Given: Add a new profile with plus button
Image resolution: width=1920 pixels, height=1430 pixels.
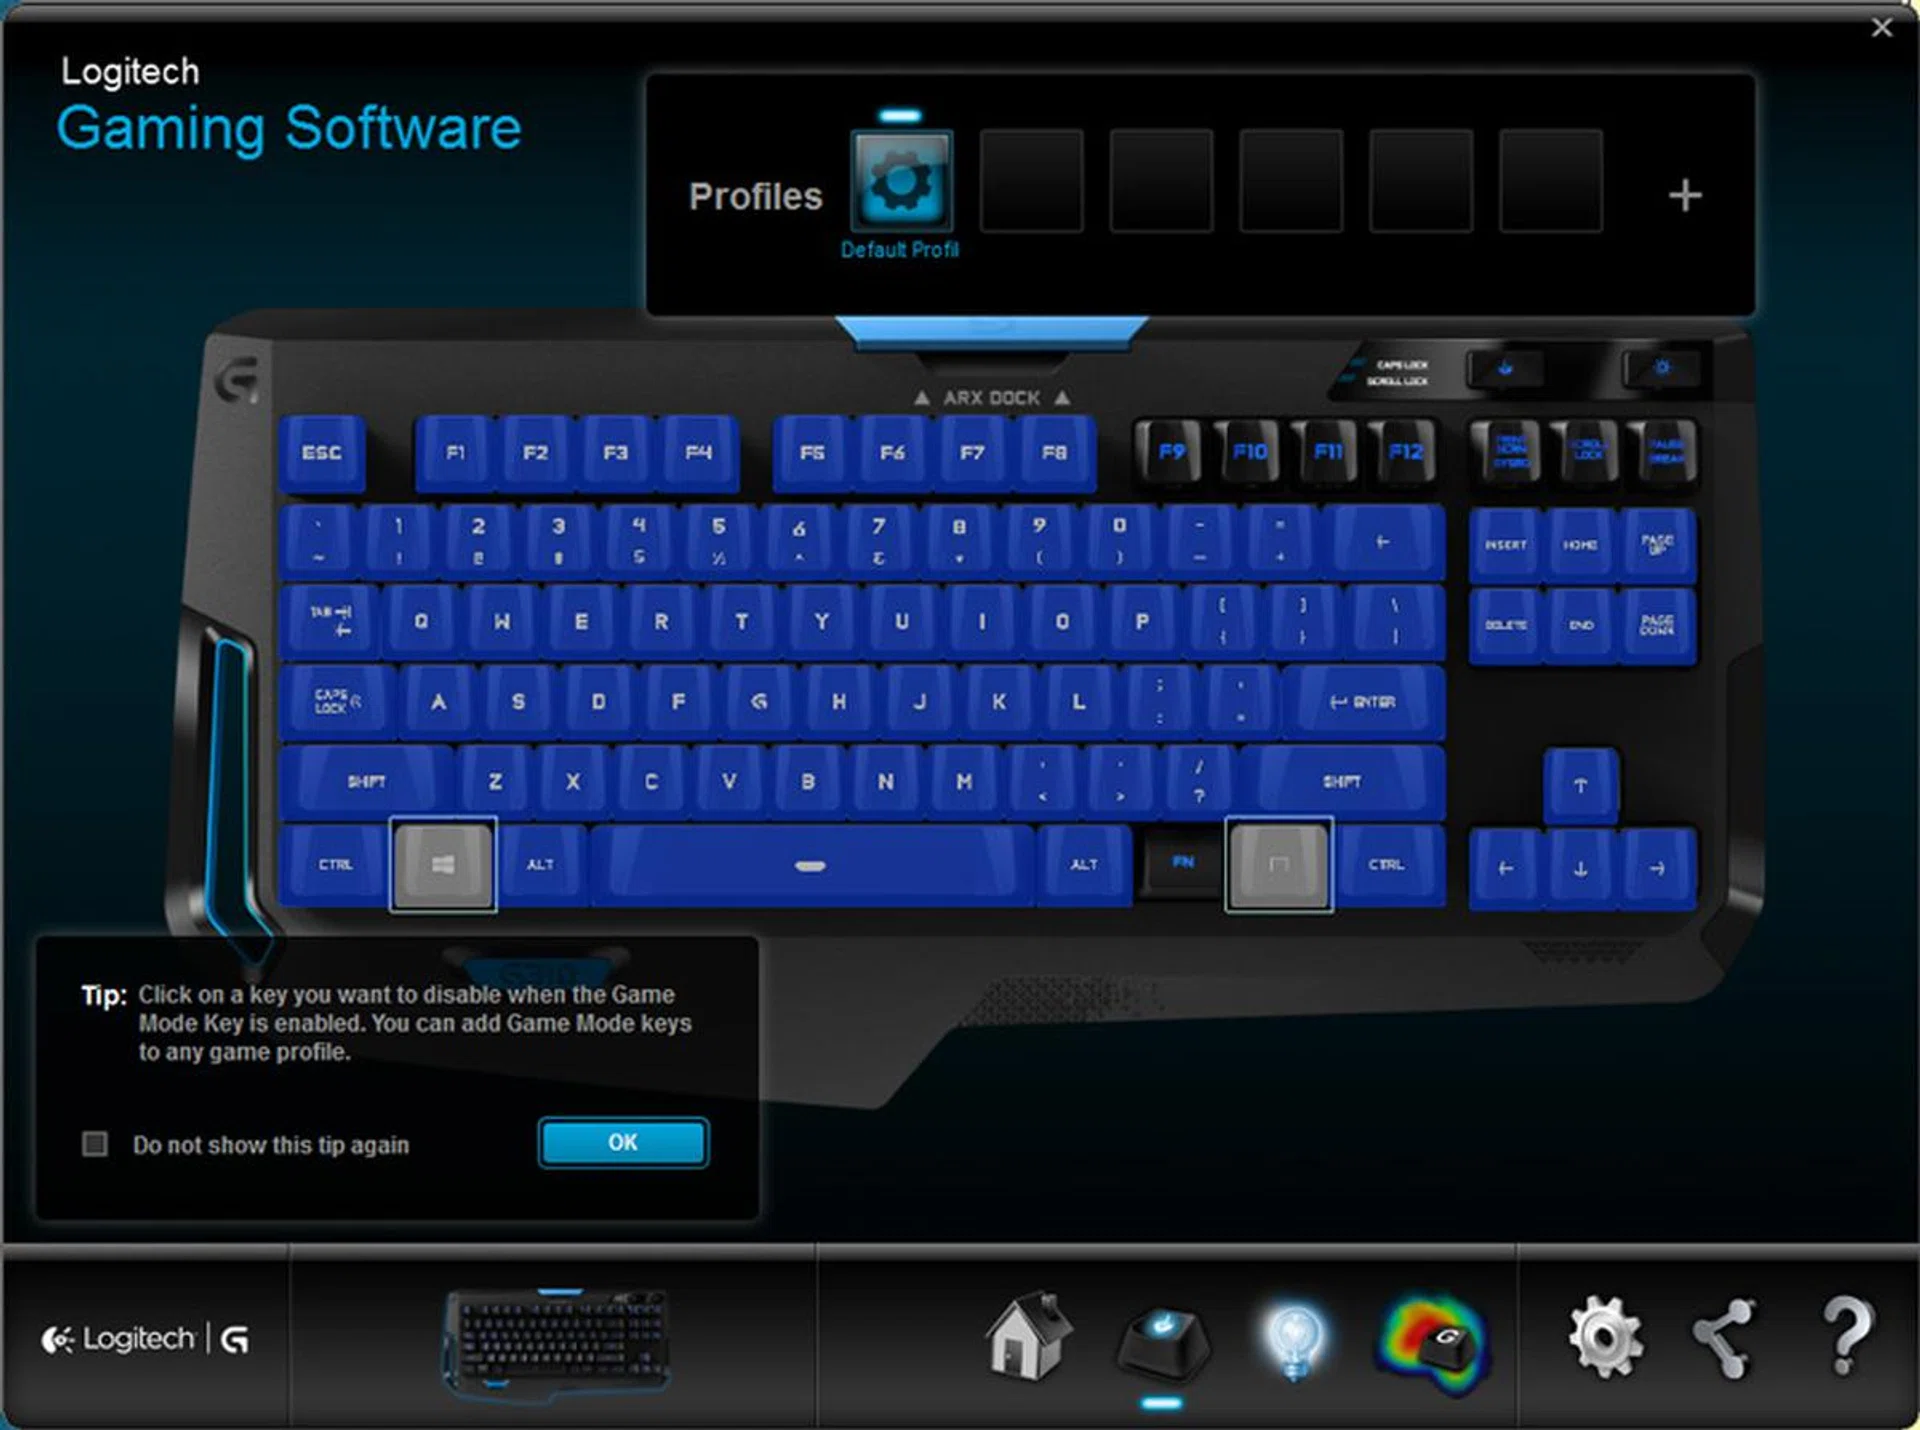Looking at the screenshot, I should 1685,195.
